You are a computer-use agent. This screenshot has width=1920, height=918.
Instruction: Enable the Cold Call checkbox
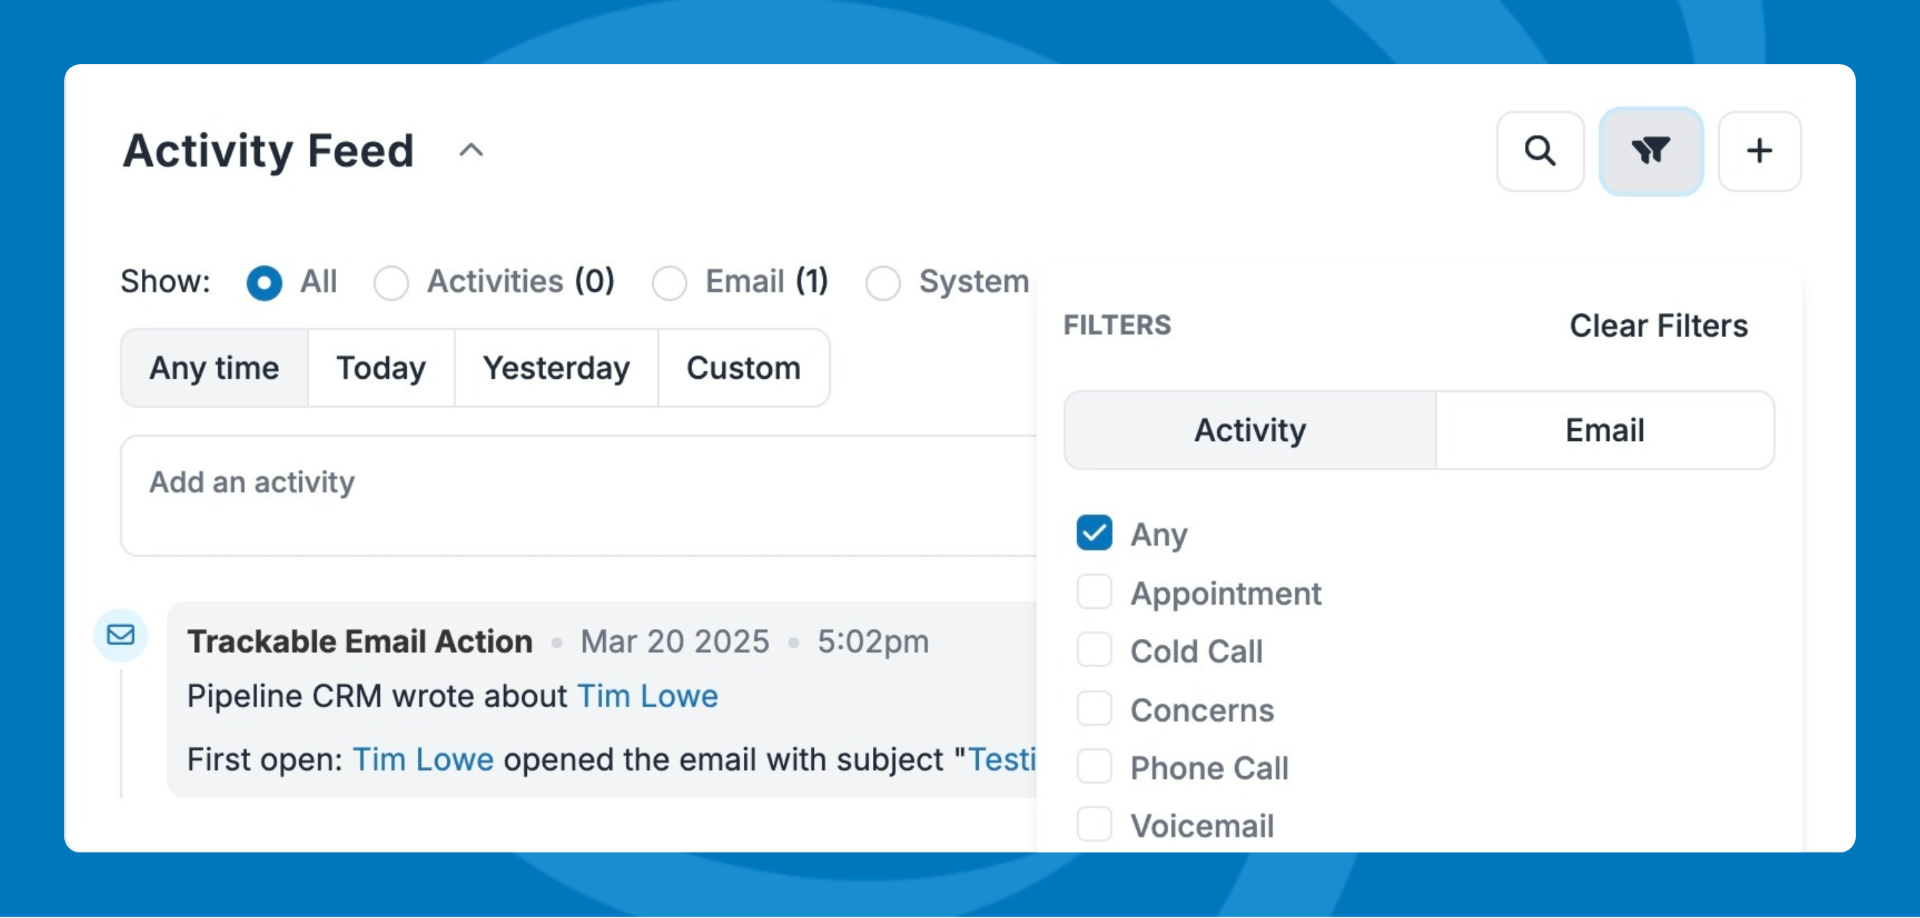coord(1094,650)
